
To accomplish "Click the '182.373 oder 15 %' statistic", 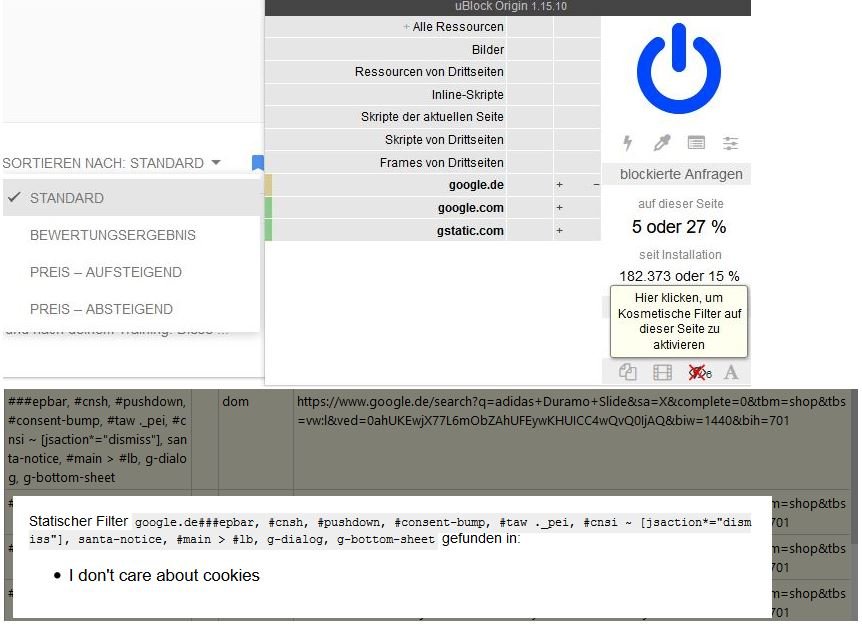I will coord(679,276).
